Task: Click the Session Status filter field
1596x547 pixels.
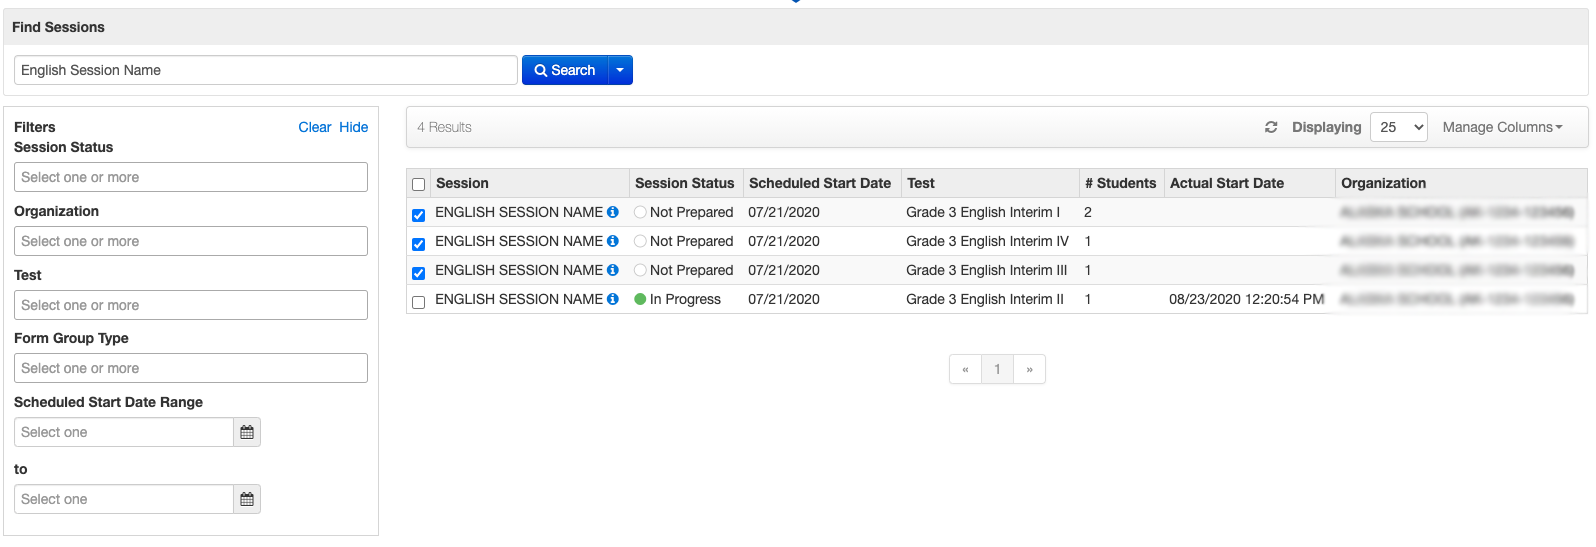Action: point(191,177)
